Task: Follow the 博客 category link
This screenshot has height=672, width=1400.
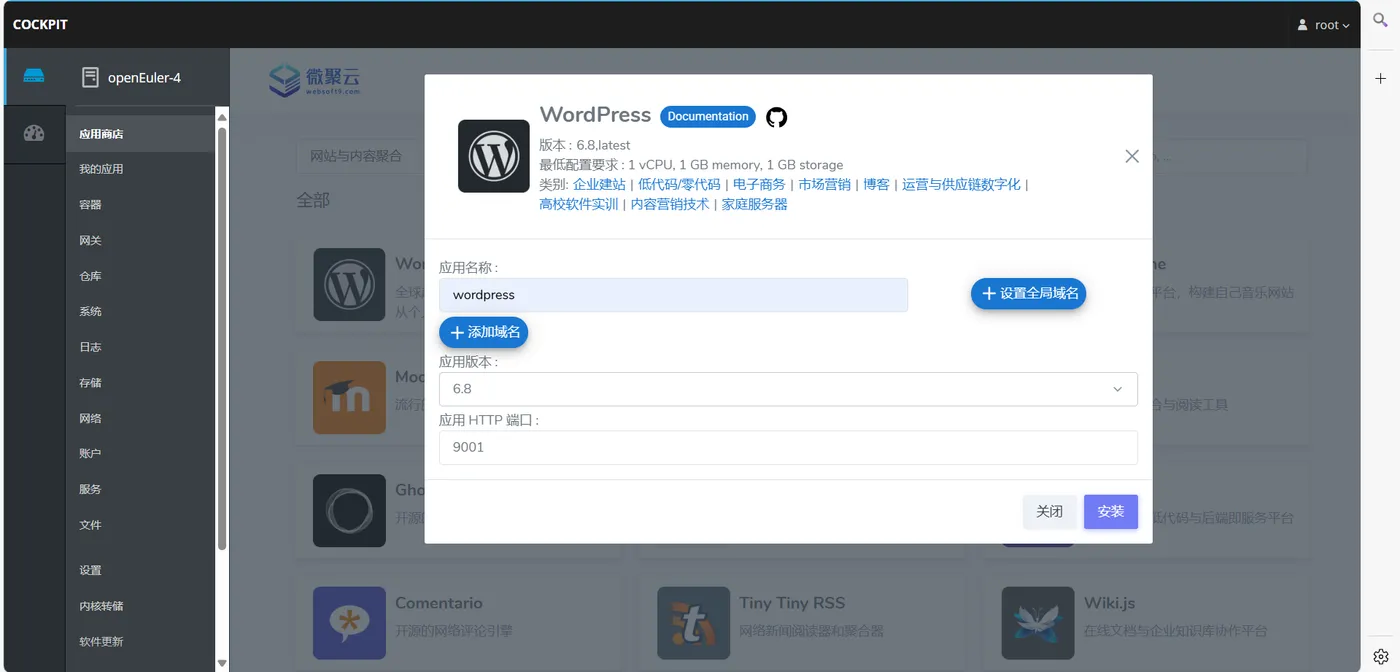Action: (877, 185)
